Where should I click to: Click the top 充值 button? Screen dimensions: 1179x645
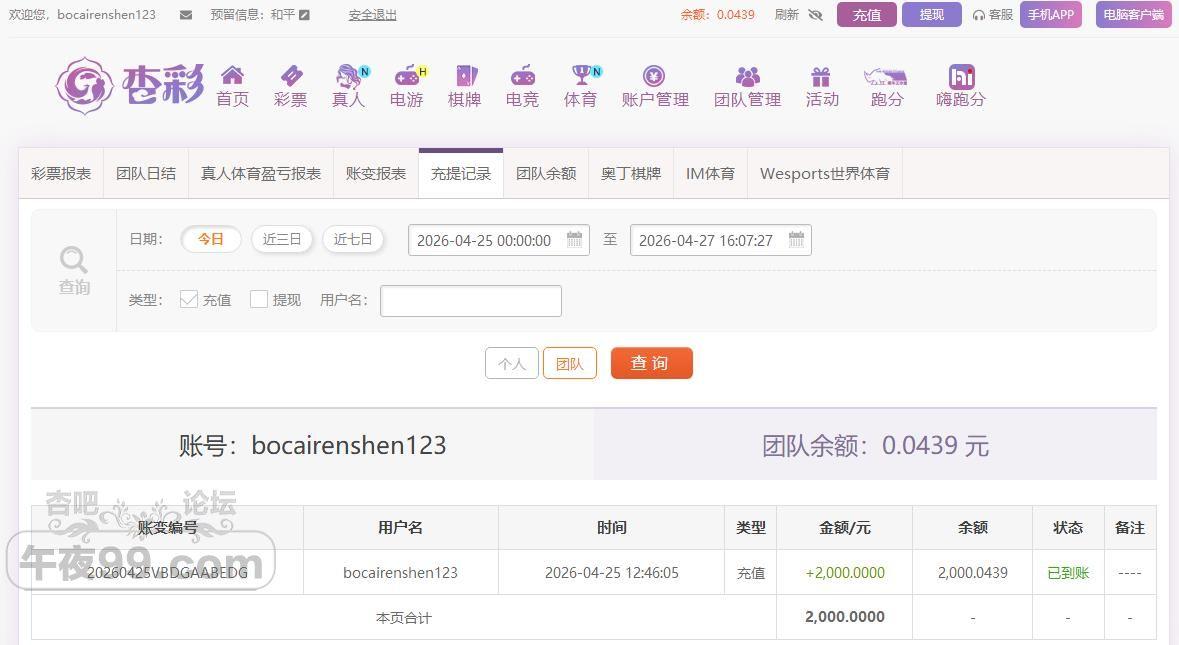866,15
